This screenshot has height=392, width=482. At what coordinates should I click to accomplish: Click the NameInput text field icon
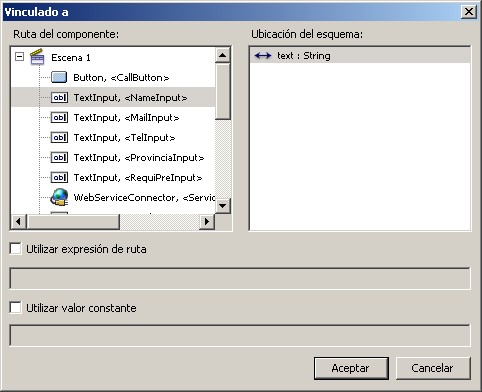pos(59,97)
